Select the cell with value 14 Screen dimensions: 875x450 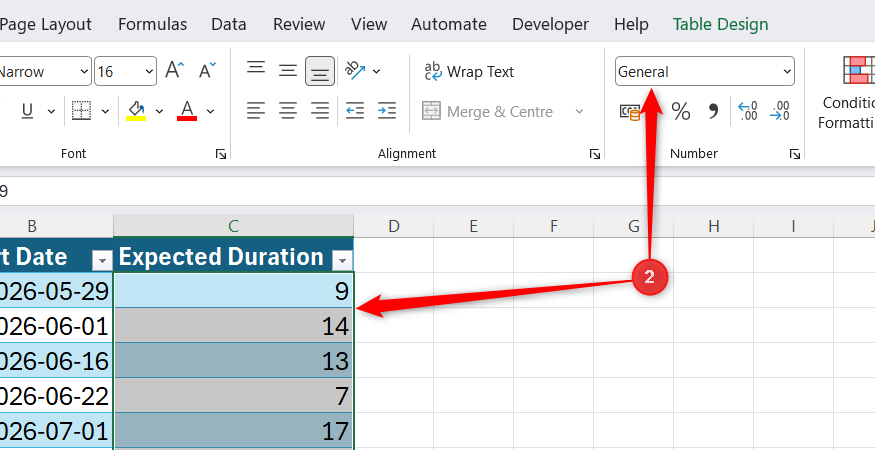233,325
